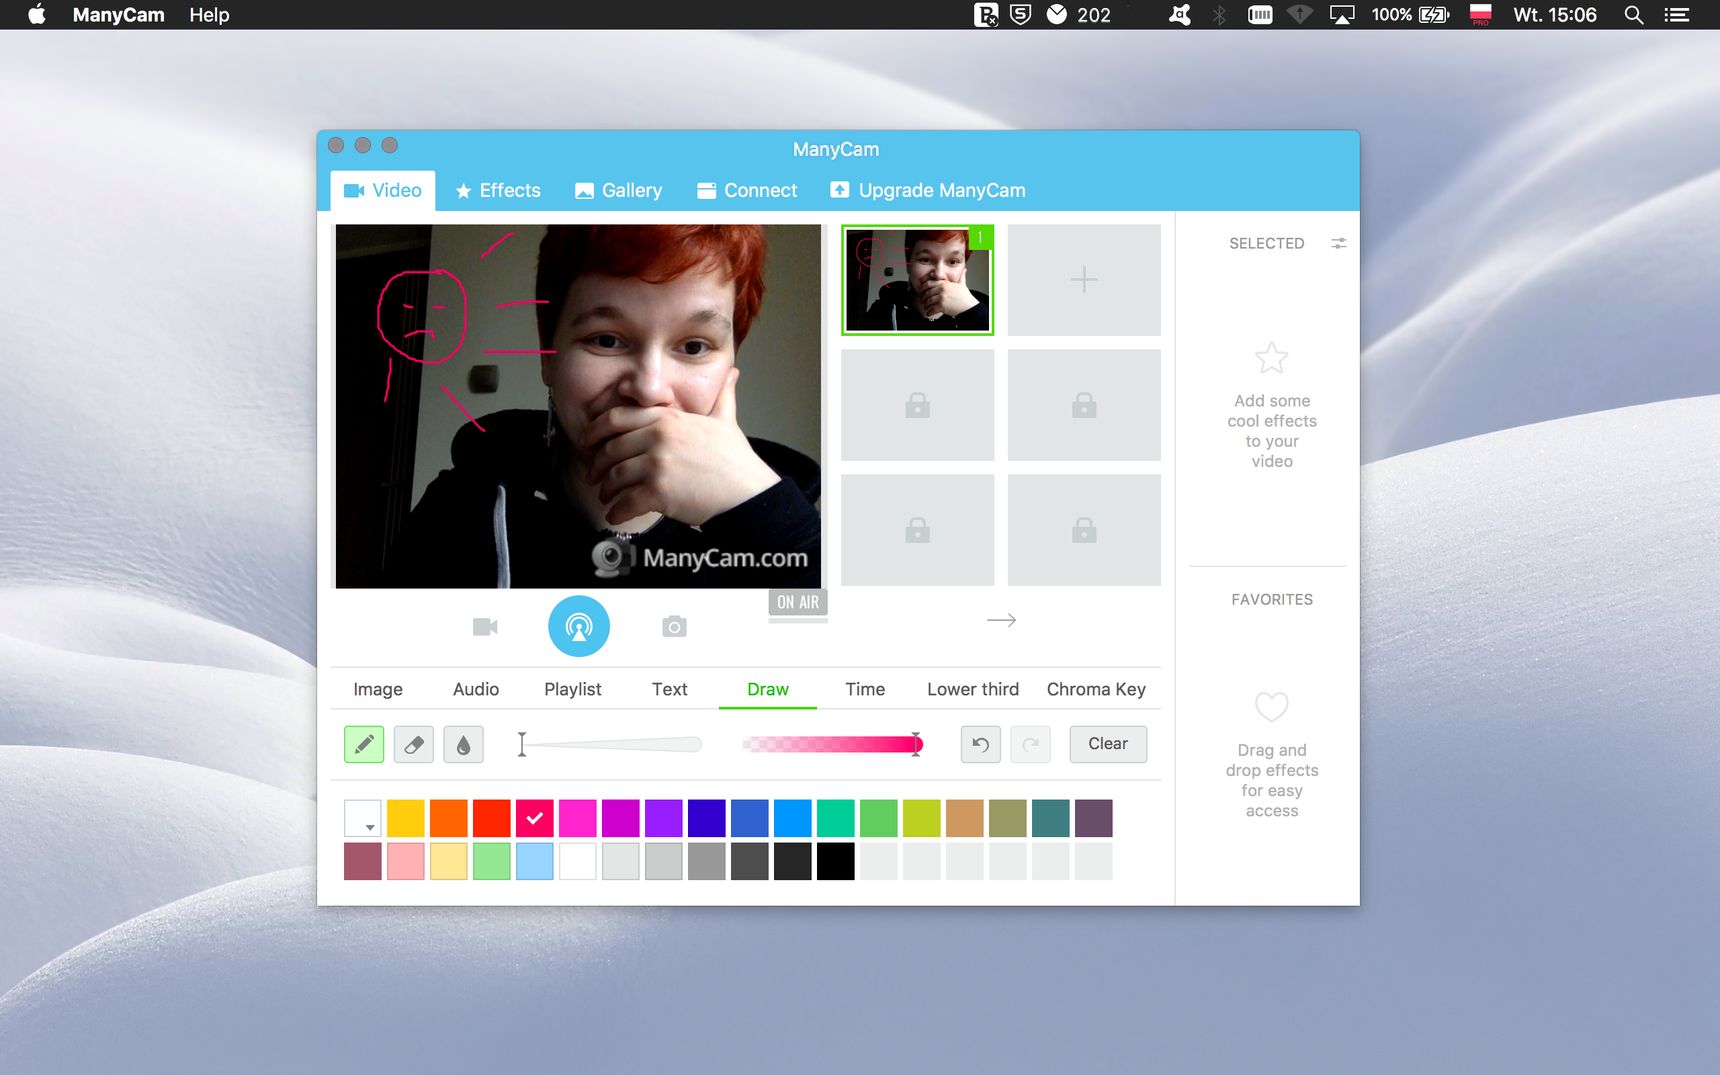Click the ON AIR indicator
The image size is (1720, 1075).
pos(798,602)
